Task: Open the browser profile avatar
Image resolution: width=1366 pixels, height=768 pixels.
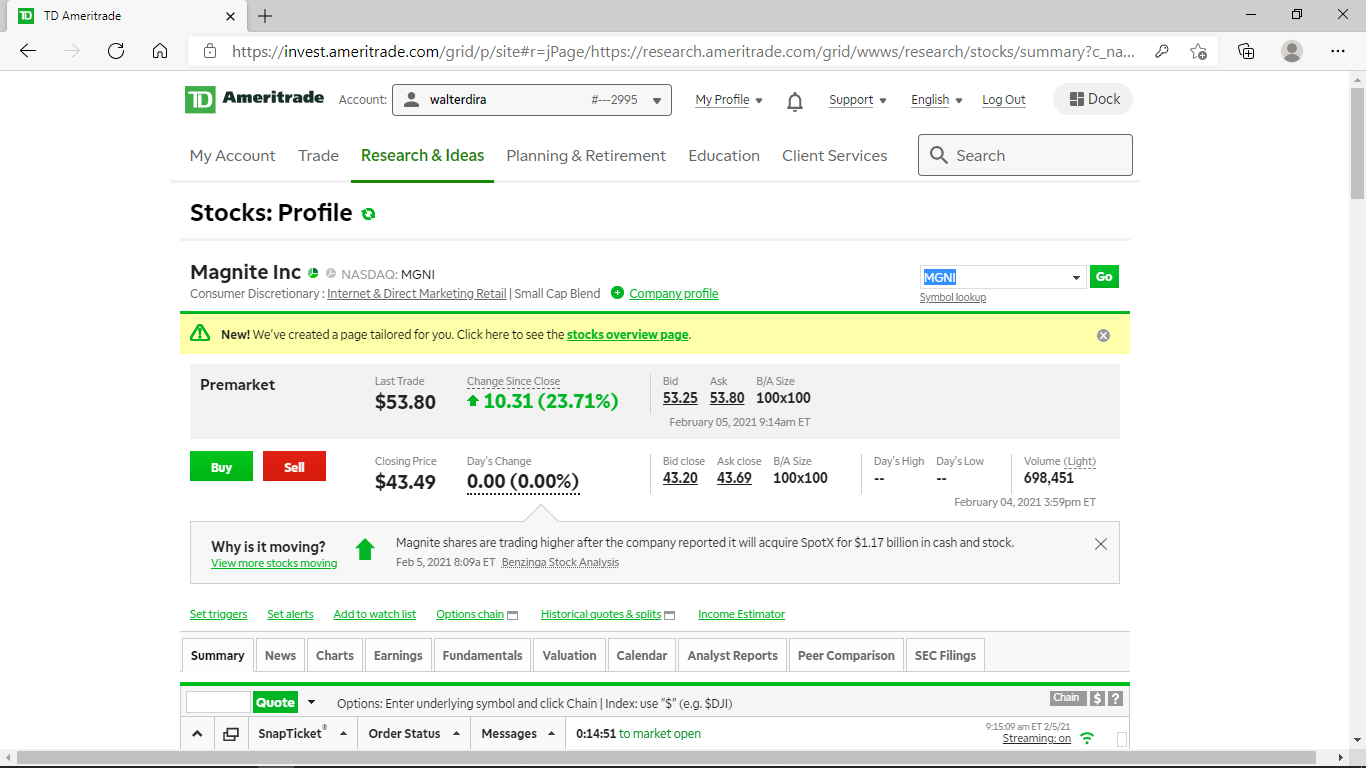Action: [1292, 51]
